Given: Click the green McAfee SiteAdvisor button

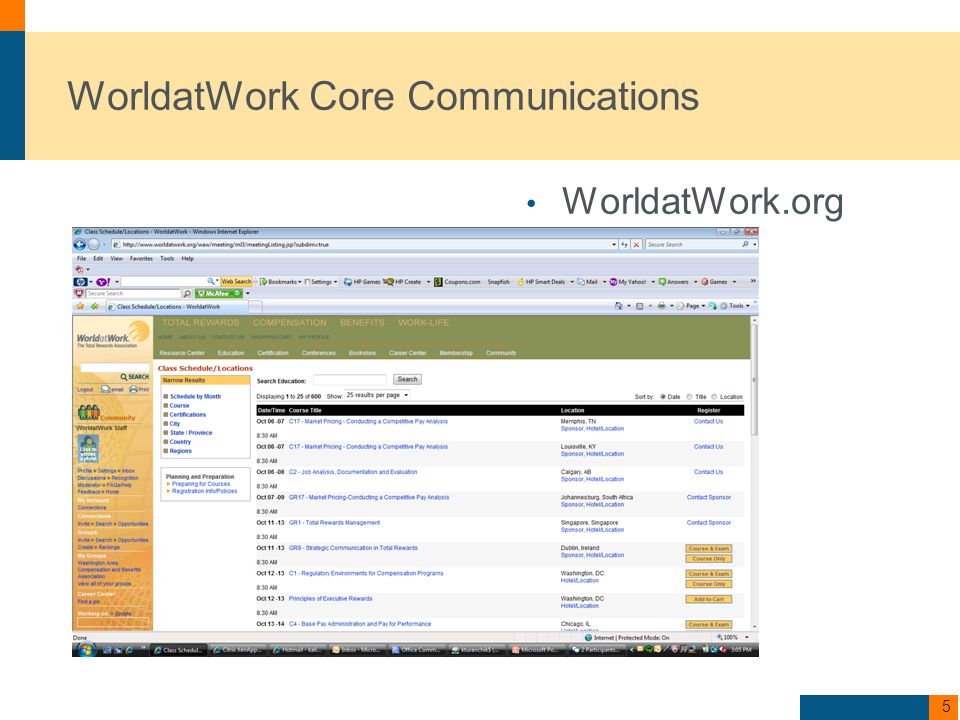Looking at the screenshot, I should coord(219,293).
